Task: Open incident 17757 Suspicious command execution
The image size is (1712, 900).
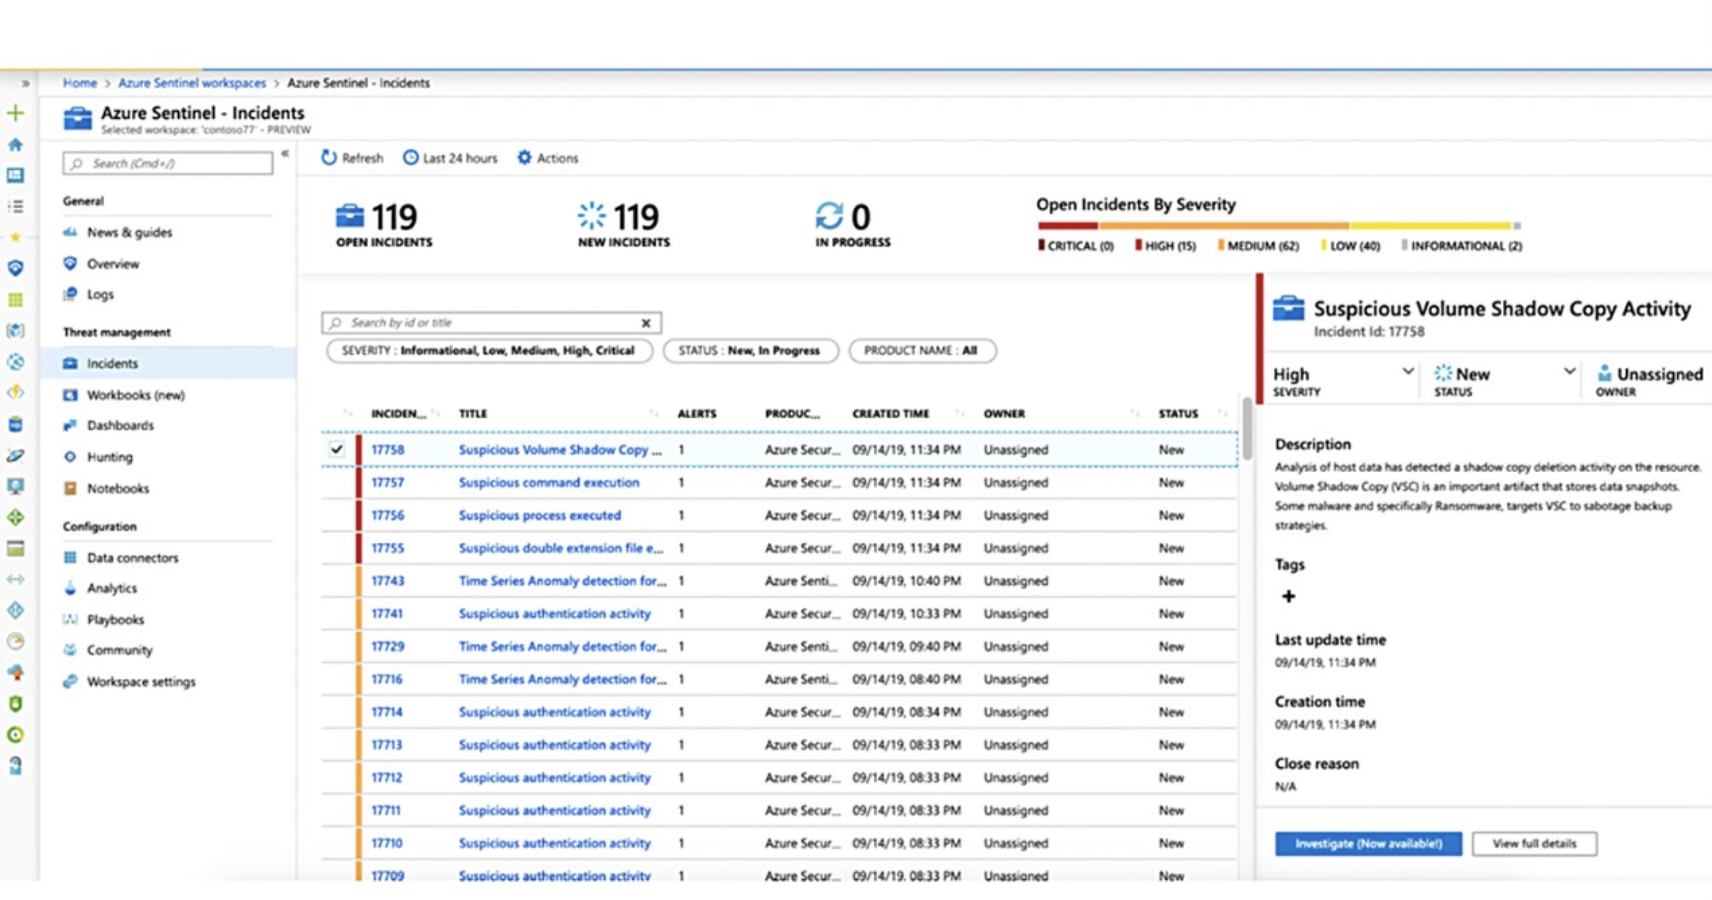Action: point(549,482)
